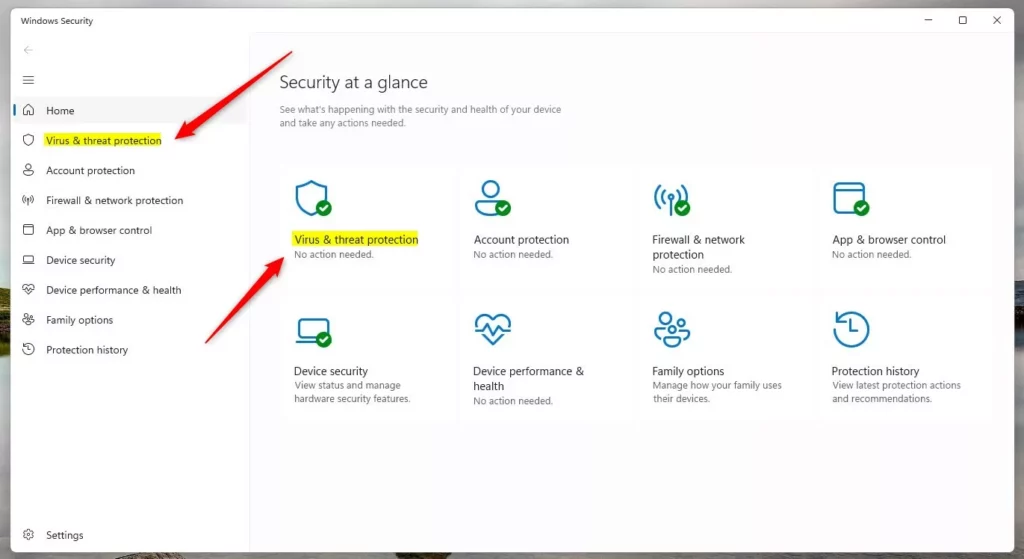The width and height of the screenshot is (1024, 559).
Task: Open the Protection history clock tile icon
Action: [x=850, y=329]
